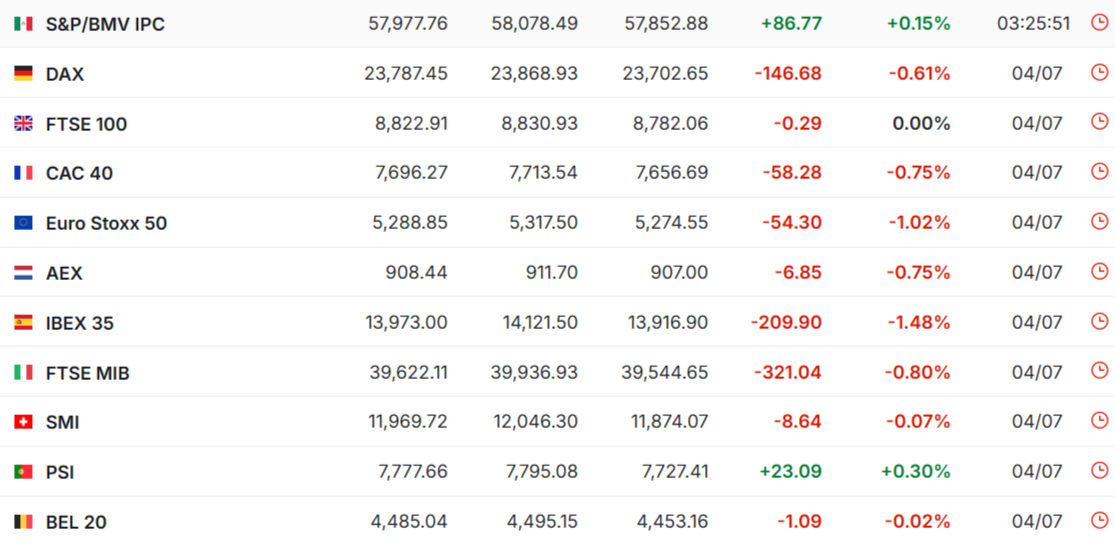1115x543 pixels.
Task: Click the CAC 40 percent change -0.75%
Action: coord(919,173)
